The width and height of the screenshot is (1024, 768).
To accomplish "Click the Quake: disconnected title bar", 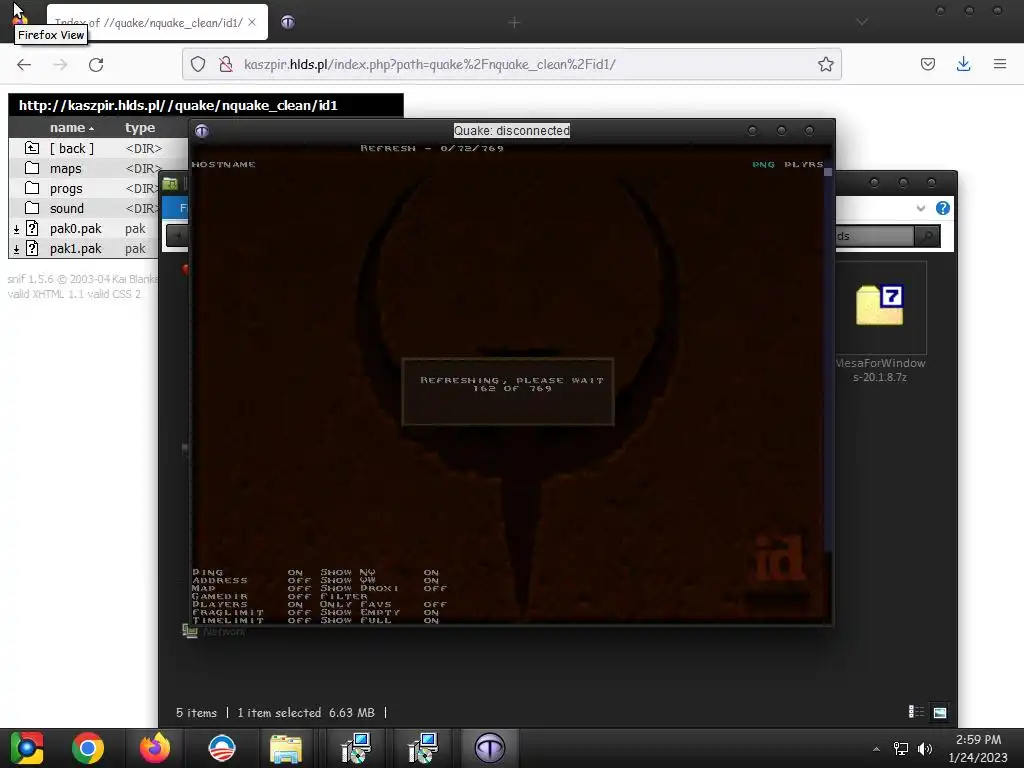I will (512, 131).
